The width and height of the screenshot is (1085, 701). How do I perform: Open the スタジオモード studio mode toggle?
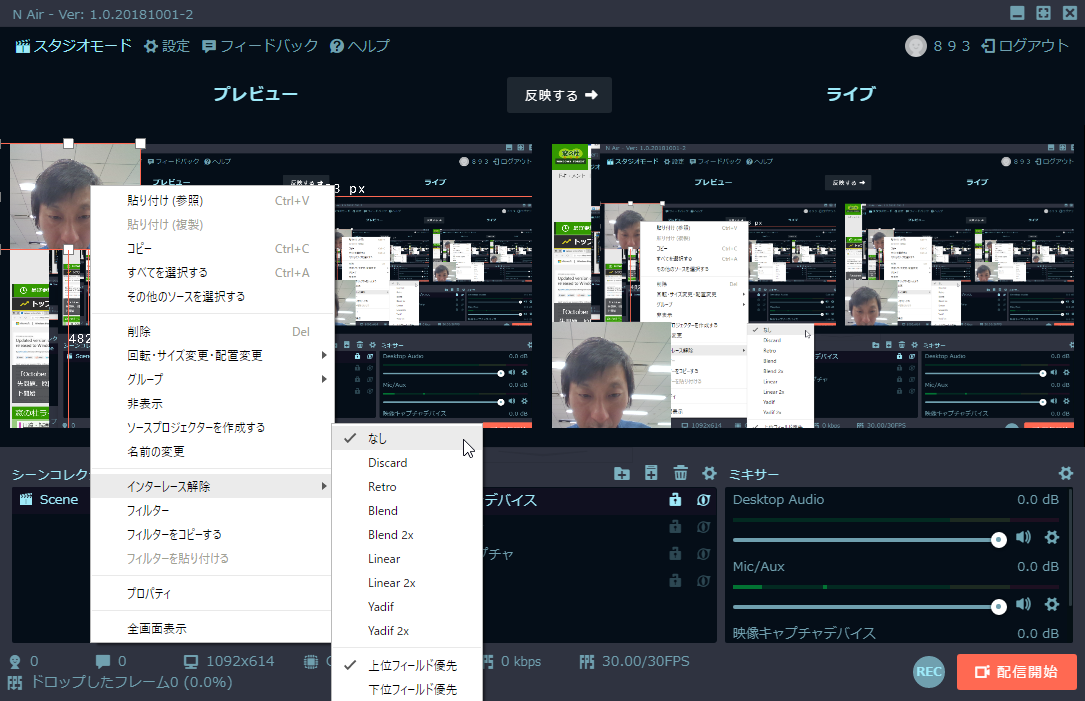point(73,46)
